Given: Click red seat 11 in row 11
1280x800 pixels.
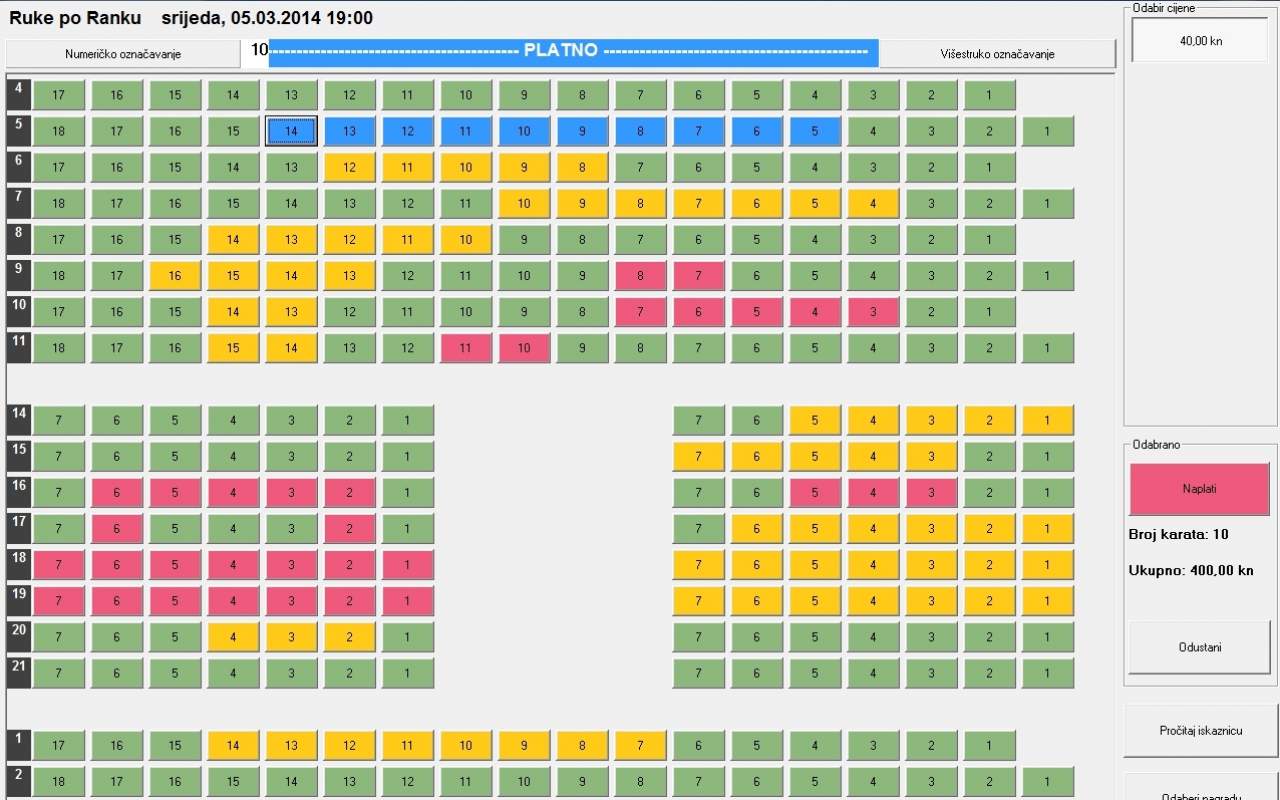Looking at the screenshot, I should tap(466, 348).
